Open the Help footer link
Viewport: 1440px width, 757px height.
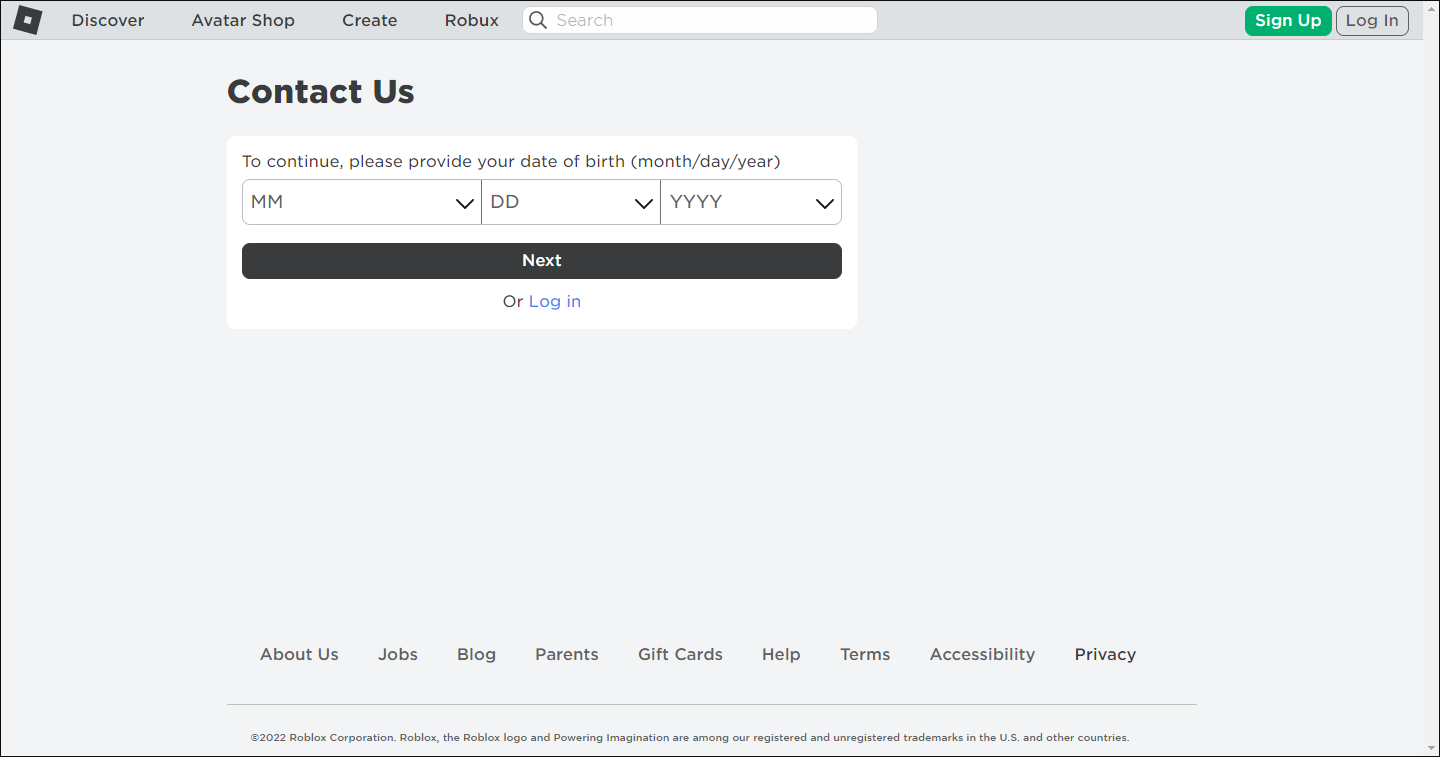[x=781, y=654]
